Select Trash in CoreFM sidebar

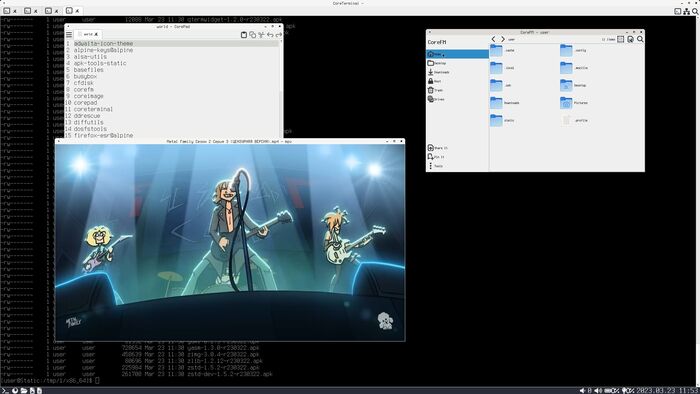[436, 90]
